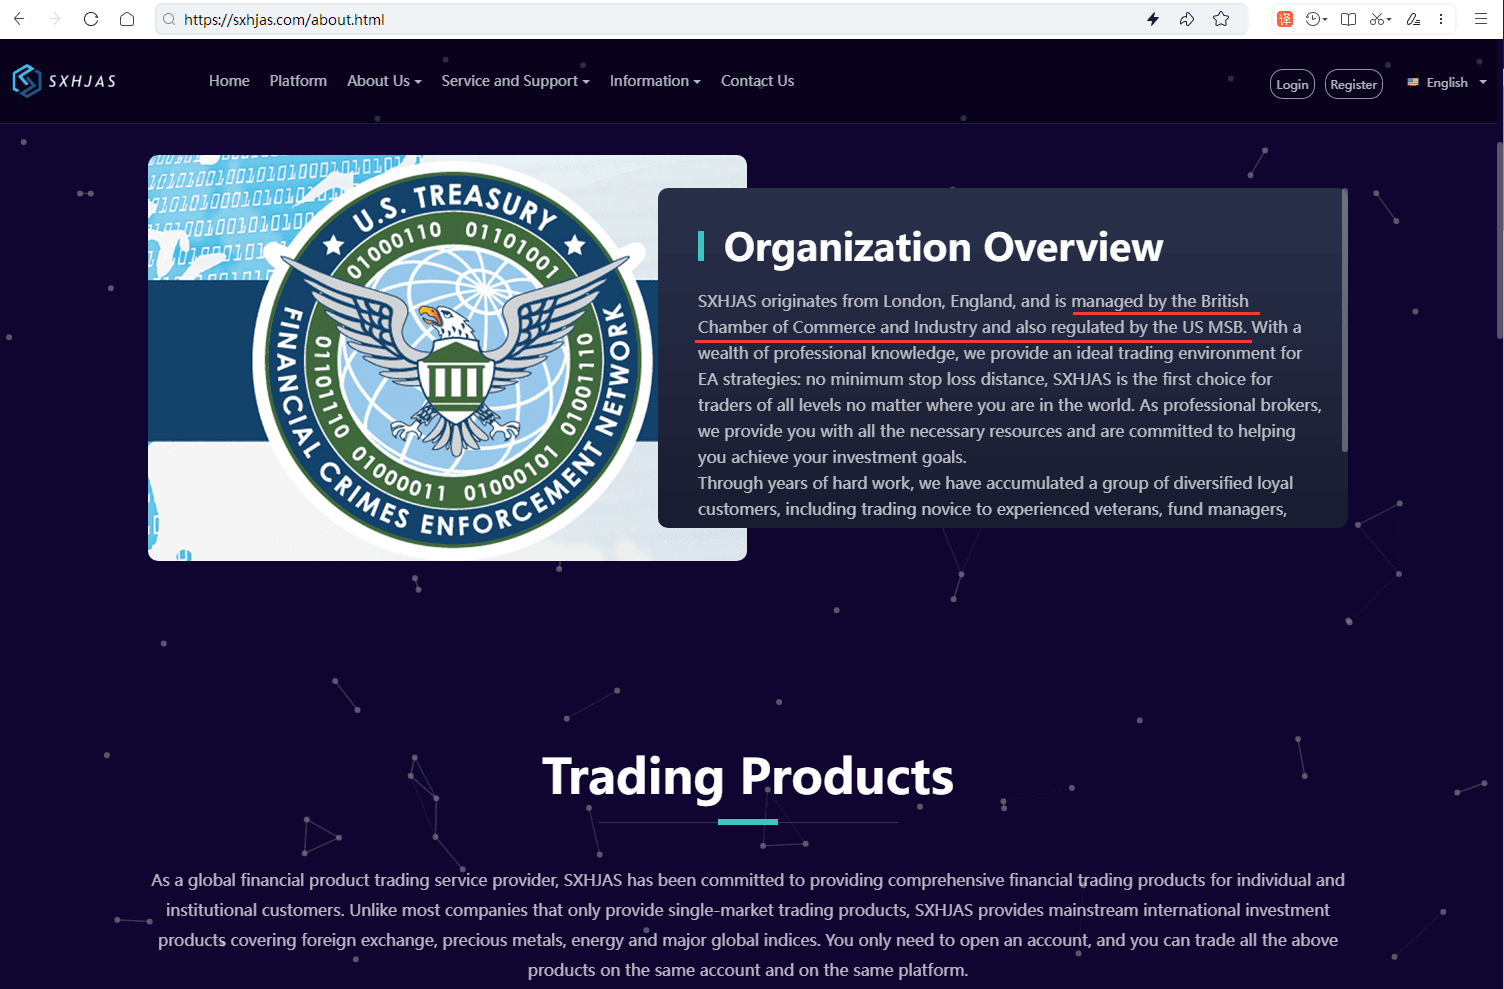This screenshot has width=1504, height=989.
Task: Click the text 'managed by the British'
Action: coord(1160,301)
